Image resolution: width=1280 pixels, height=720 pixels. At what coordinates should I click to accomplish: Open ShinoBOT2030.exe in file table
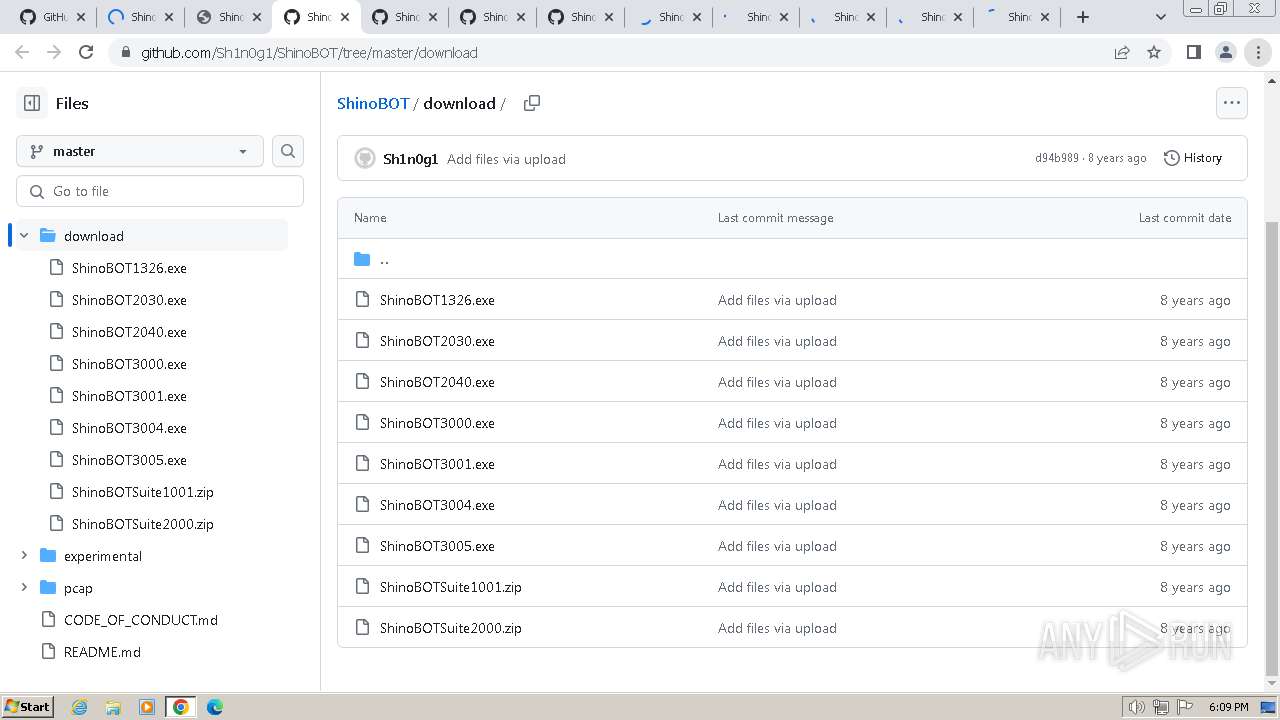point(437,341)
